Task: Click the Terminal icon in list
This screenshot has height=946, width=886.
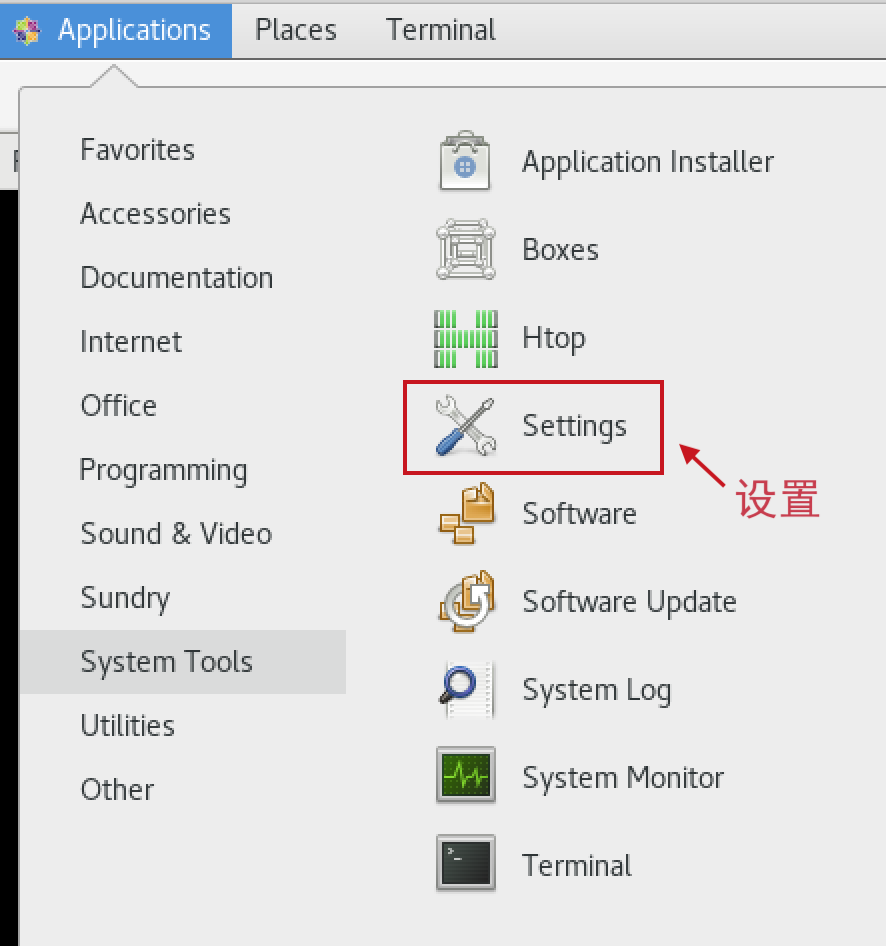Action: tap(465, 866)
